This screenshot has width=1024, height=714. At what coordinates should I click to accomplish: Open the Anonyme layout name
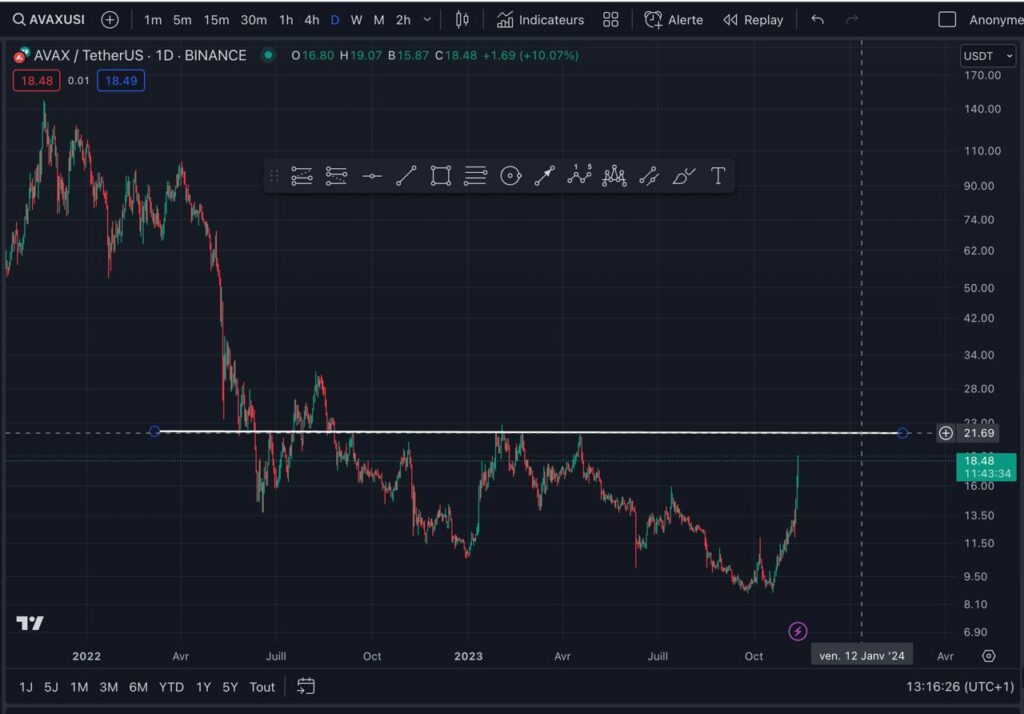pyautogui.click(x=996, y=20)
